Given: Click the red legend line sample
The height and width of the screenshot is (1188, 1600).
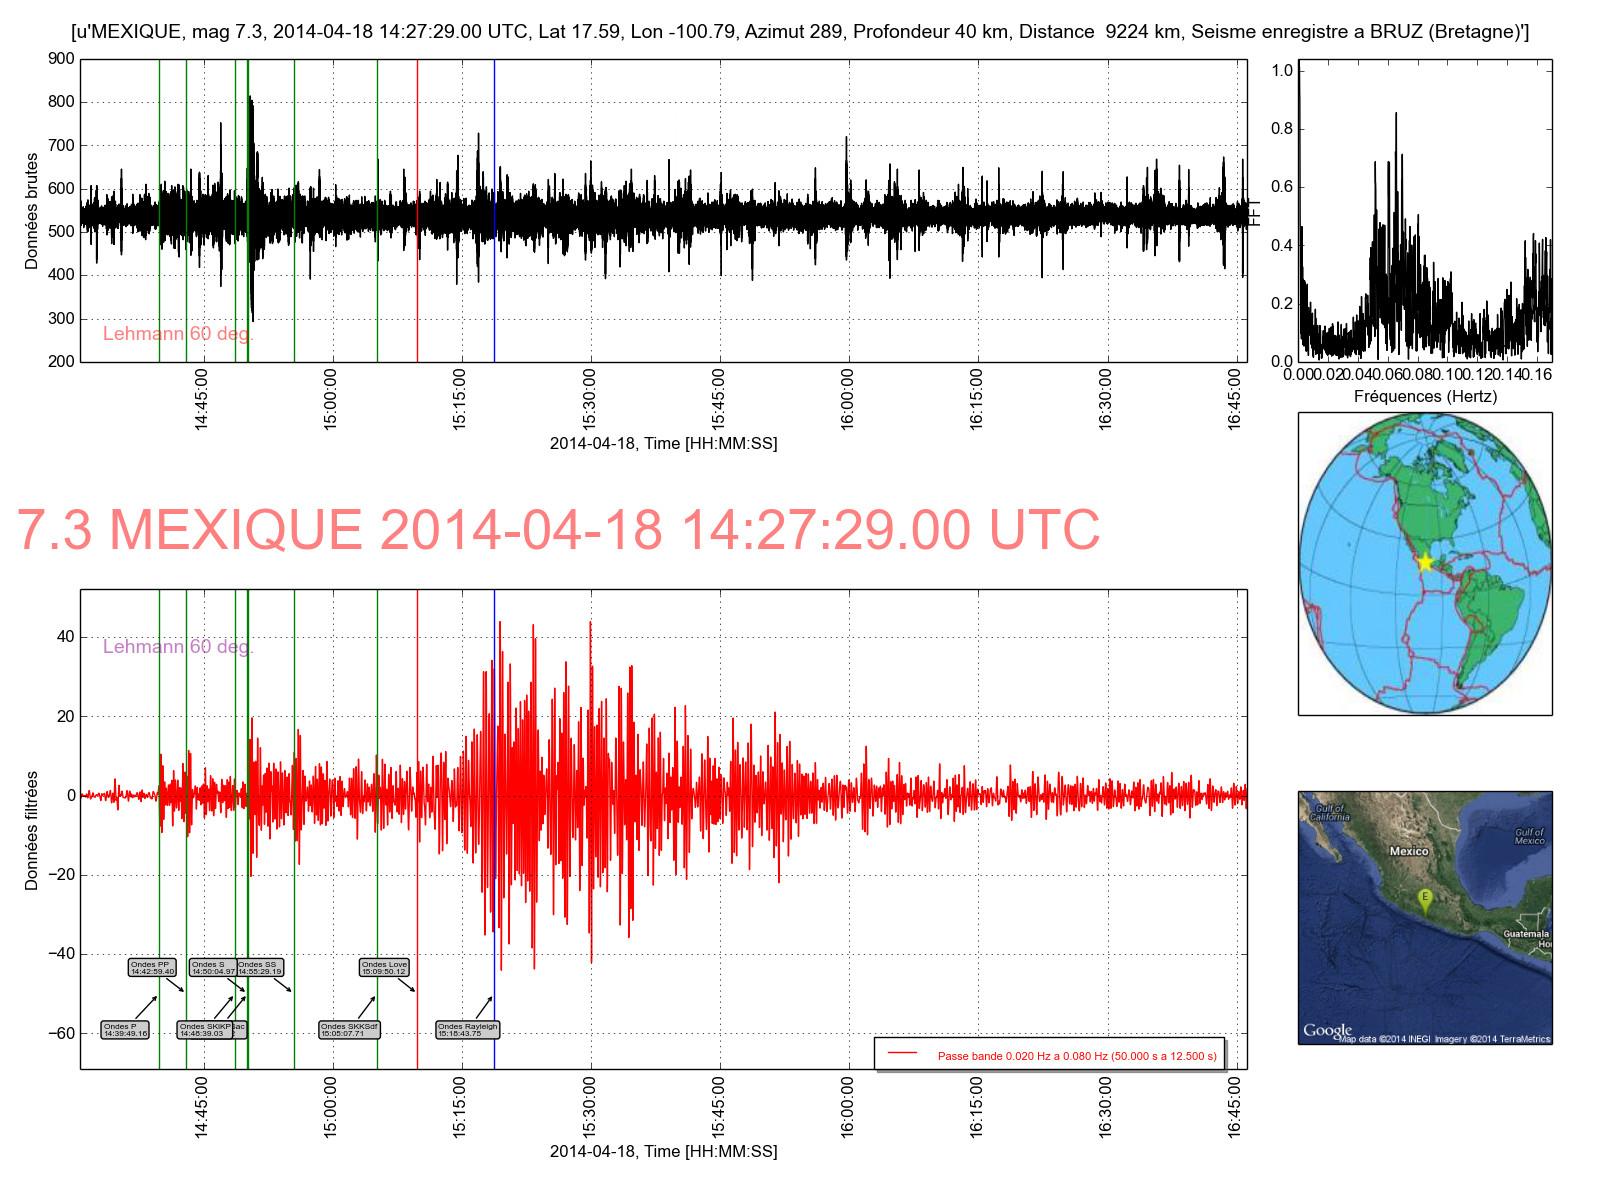Looking at the screenshot, I should click(x=902, y=1053).
